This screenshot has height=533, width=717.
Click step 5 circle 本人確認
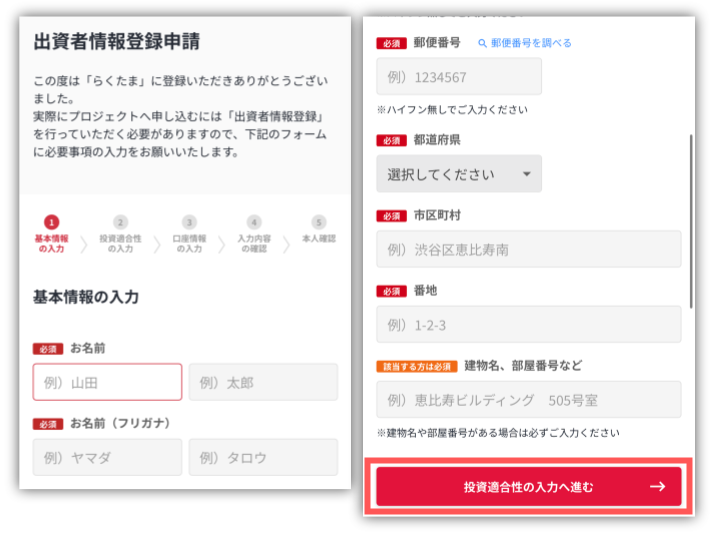coord(318,222)
